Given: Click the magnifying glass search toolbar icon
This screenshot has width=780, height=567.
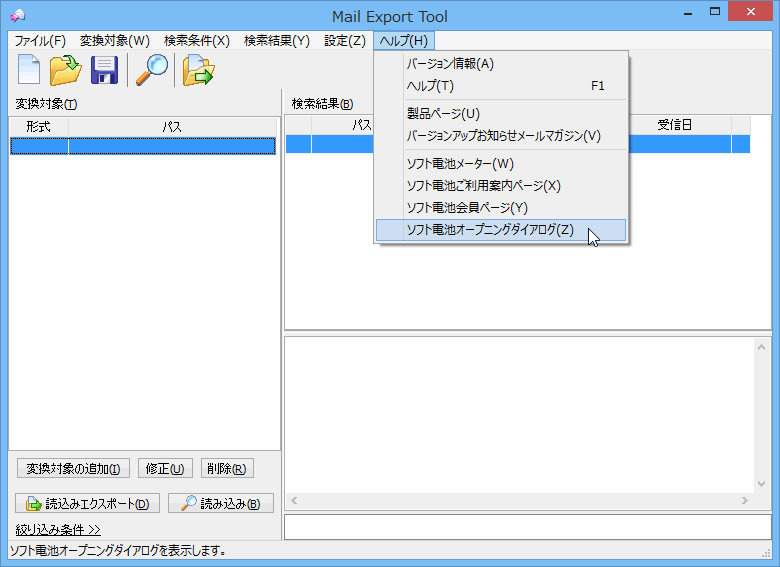Looking at the screenshot, I should click(152, 70).
